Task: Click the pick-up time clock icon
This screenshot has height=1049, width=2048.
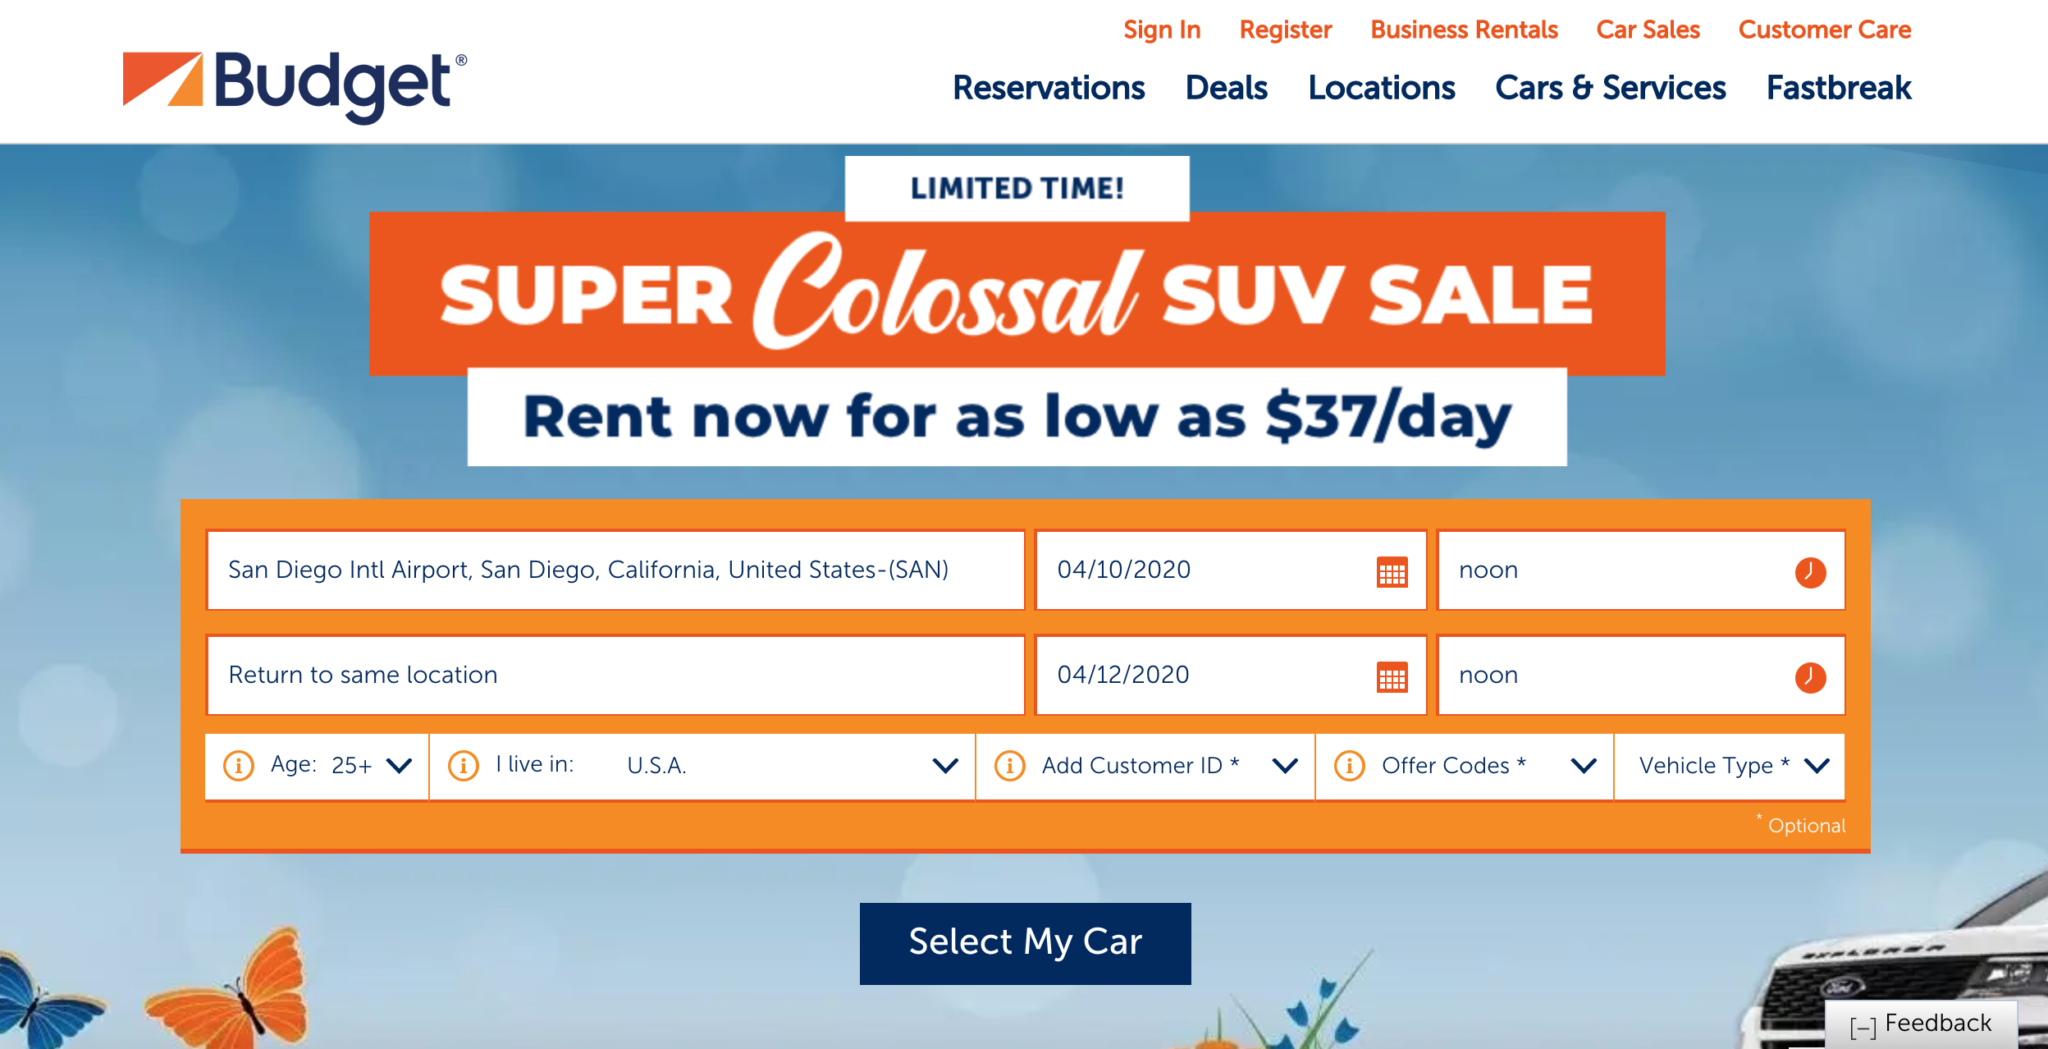Action: pos(1810,572)
